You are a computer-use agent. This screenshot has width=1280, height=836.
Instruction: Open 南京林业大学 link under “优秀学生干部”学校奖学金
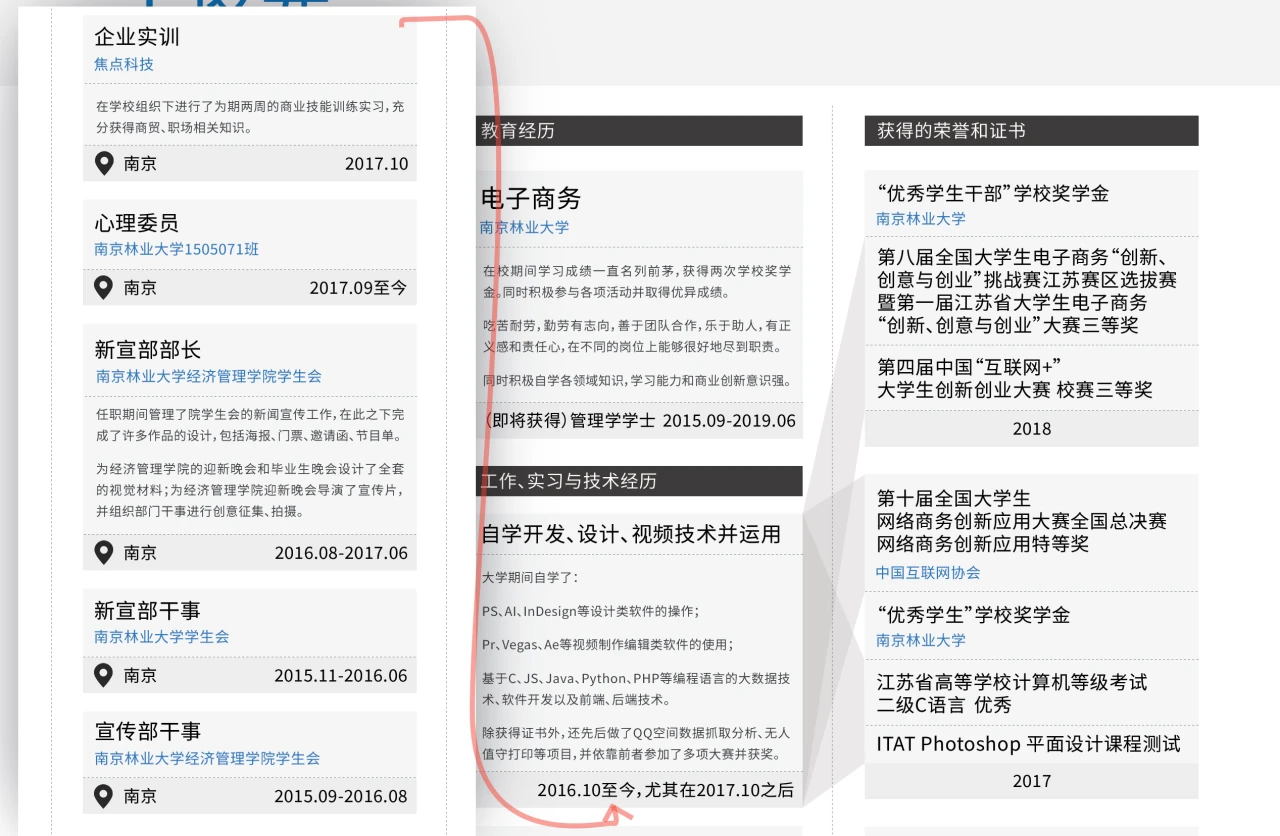(921, 218)
